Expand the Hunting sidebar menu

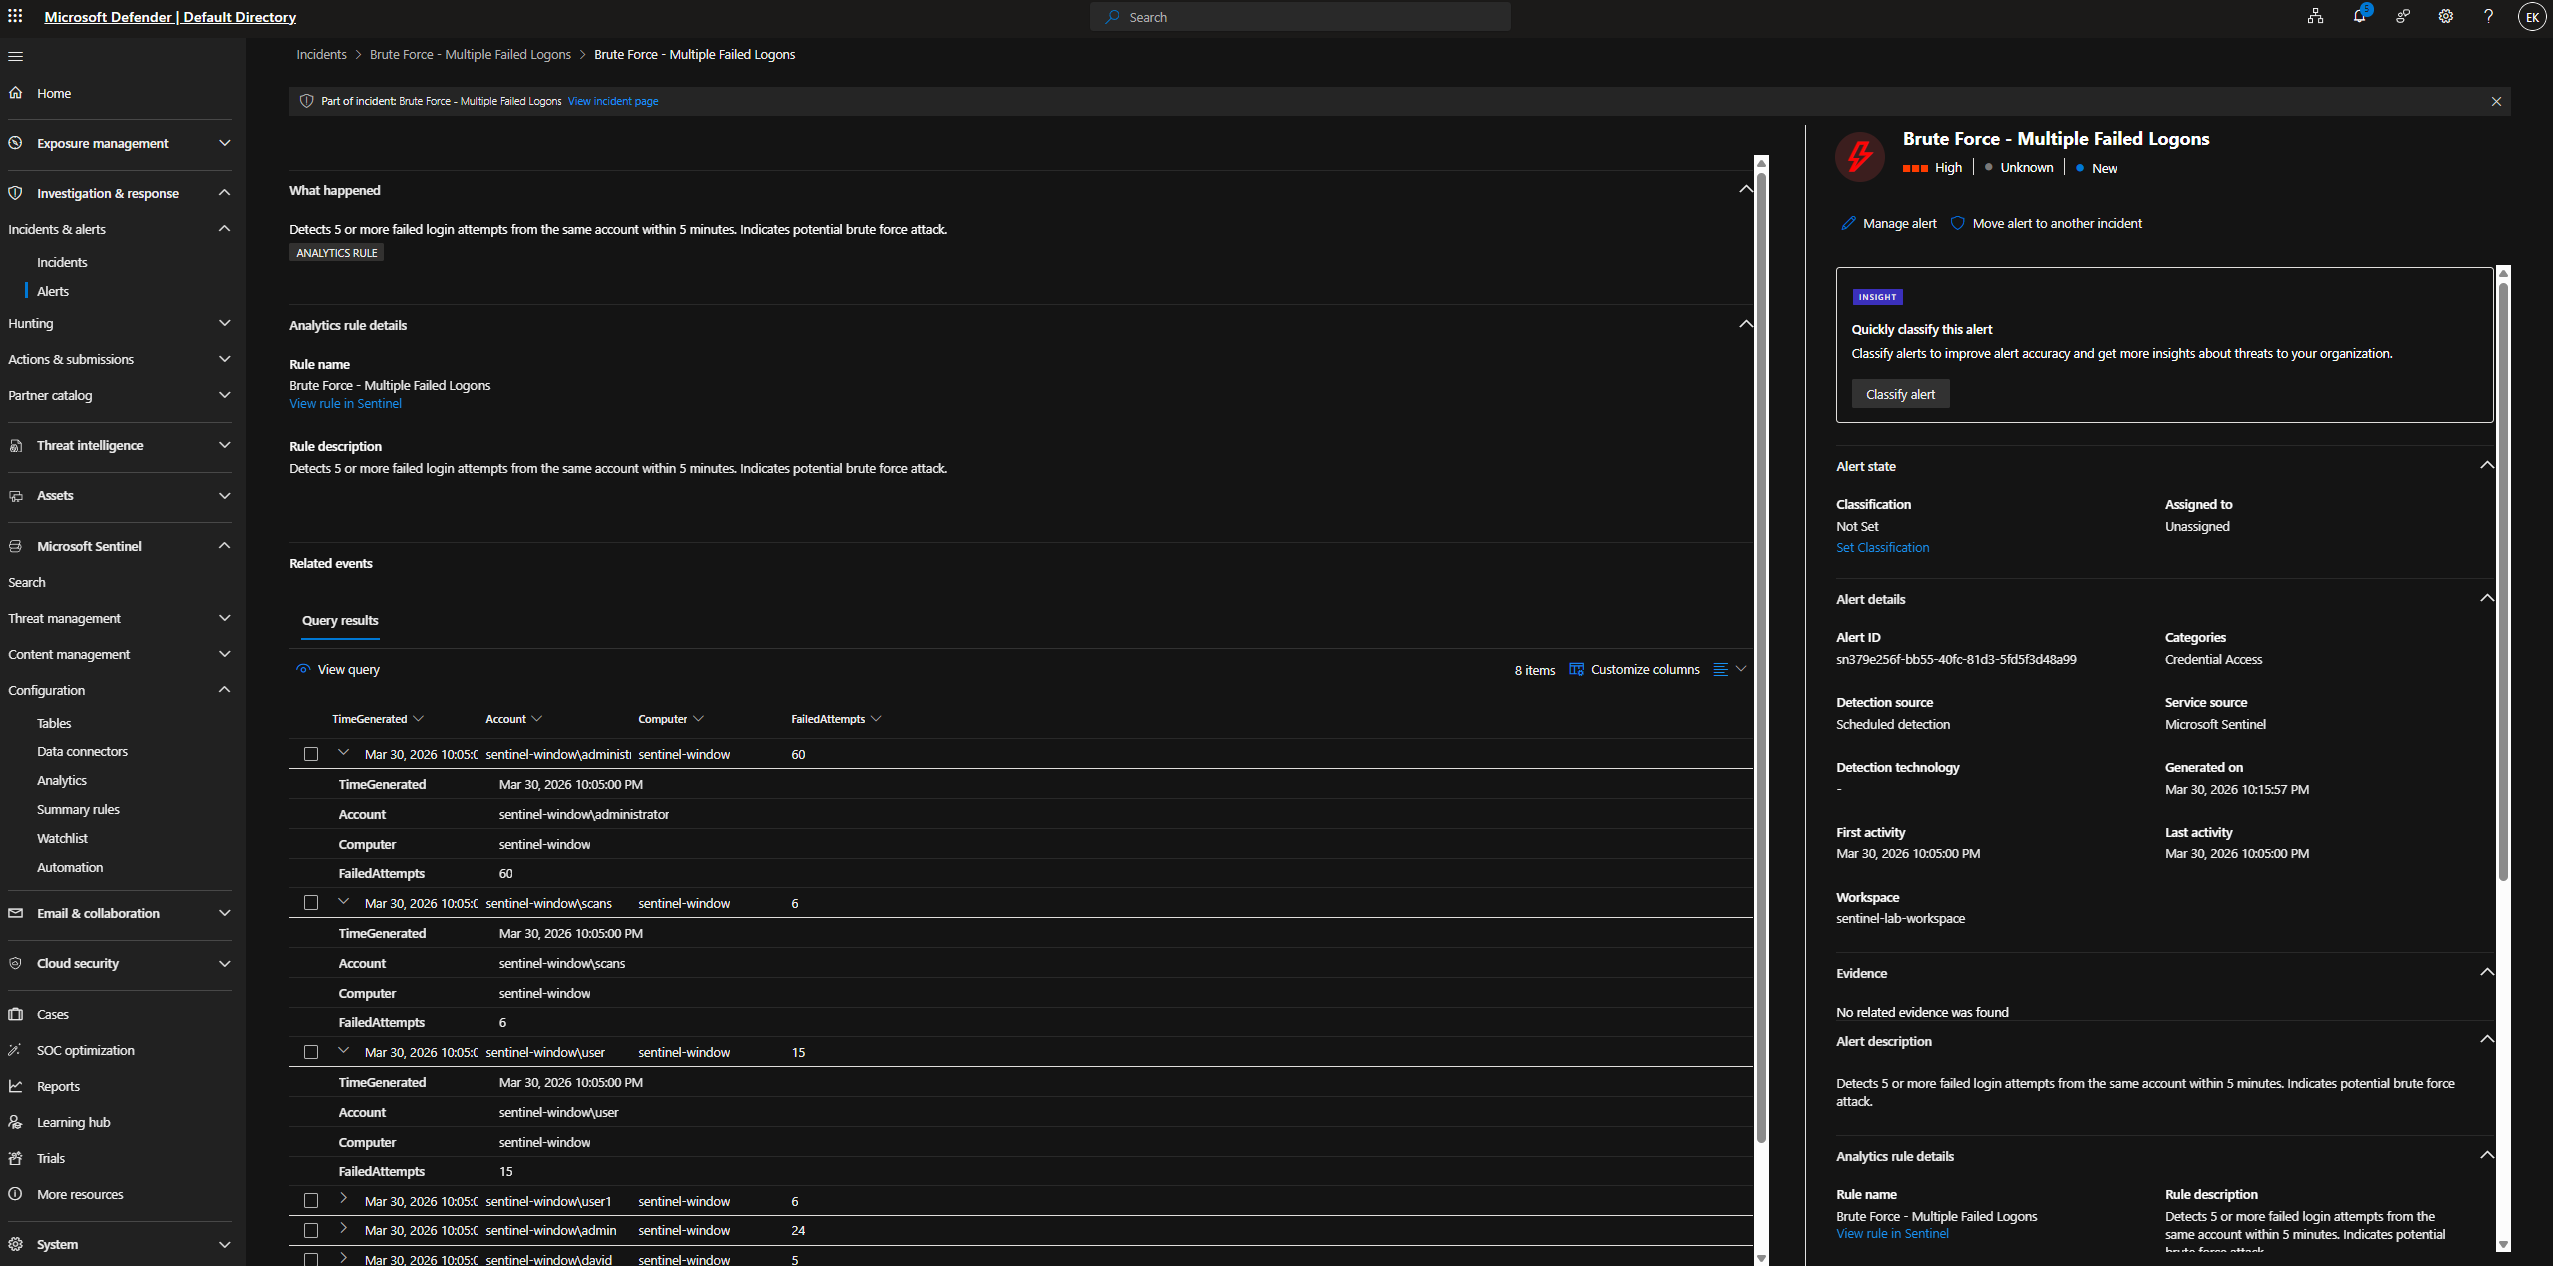point(224,324)
